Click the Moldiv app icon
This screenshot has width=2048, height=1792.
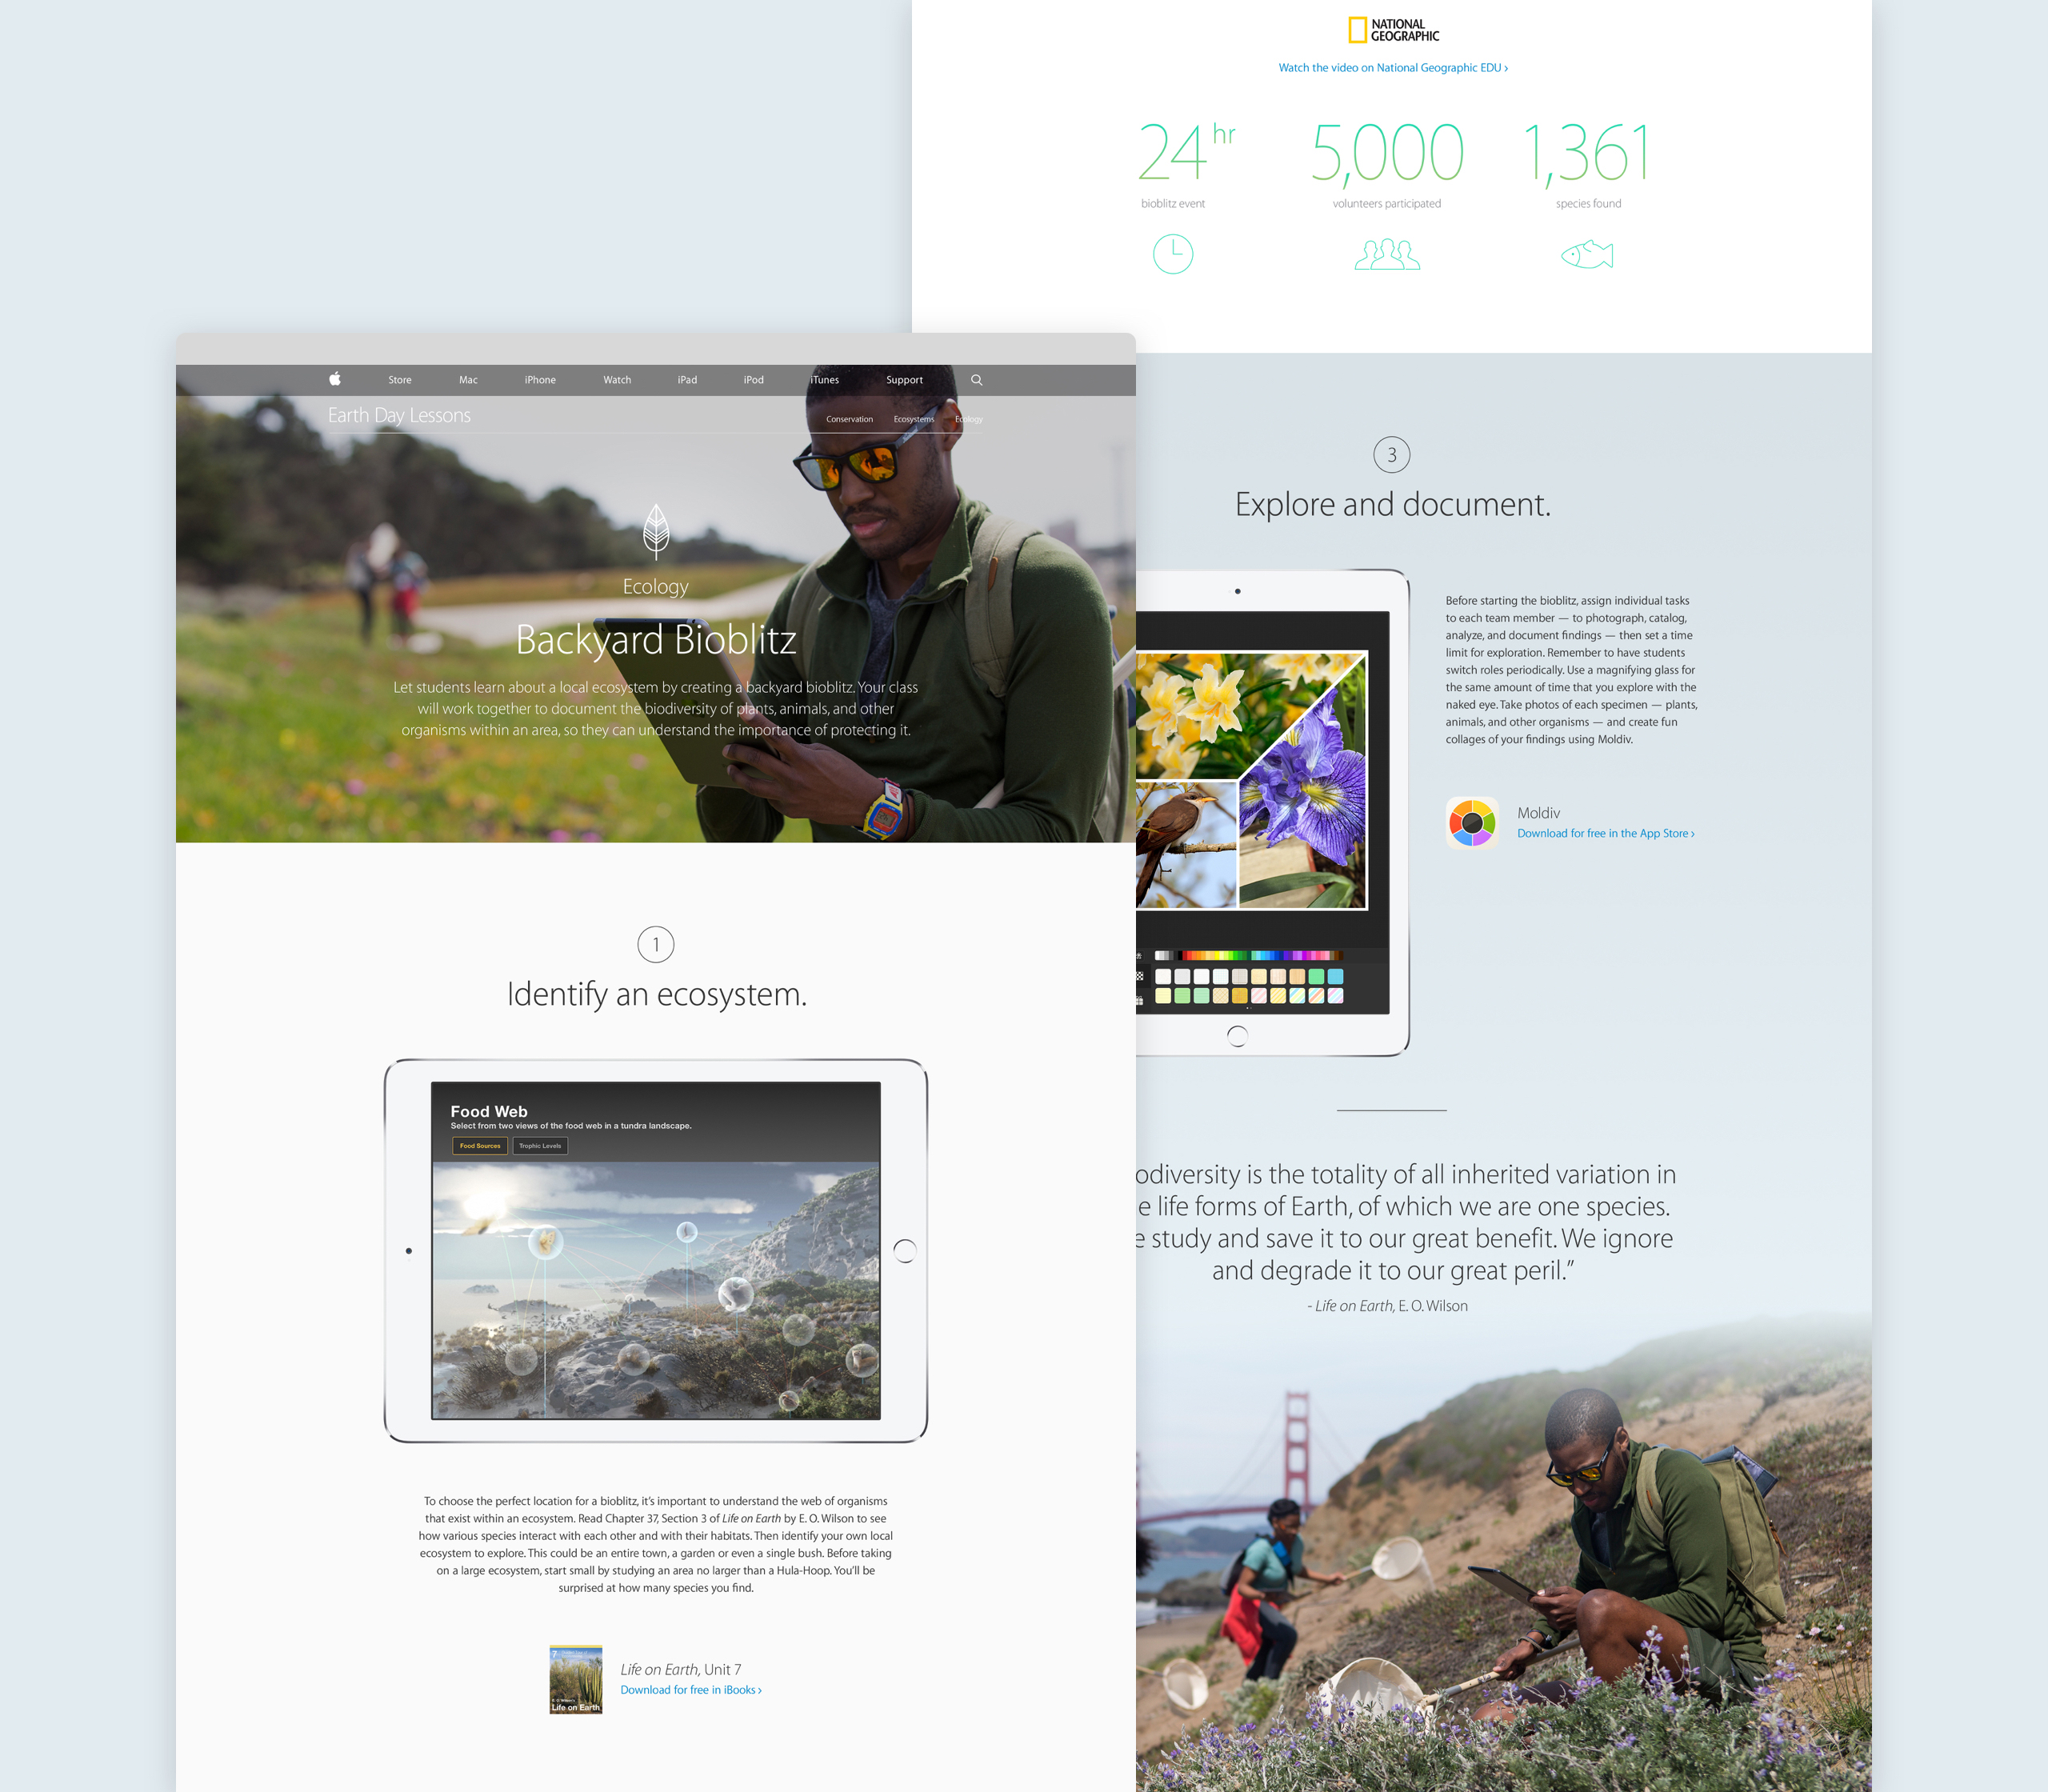[x=1471, y=820]
